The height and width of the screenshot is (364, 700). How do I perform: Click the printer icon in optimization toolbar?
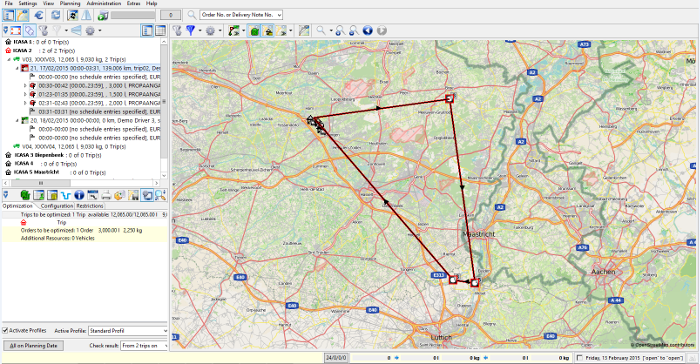[106, 195]
